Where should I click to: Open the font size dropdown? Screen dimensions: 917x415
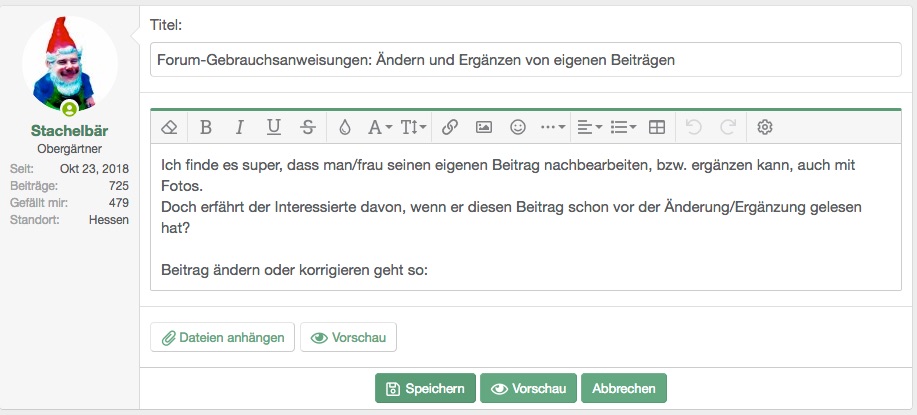413,127
